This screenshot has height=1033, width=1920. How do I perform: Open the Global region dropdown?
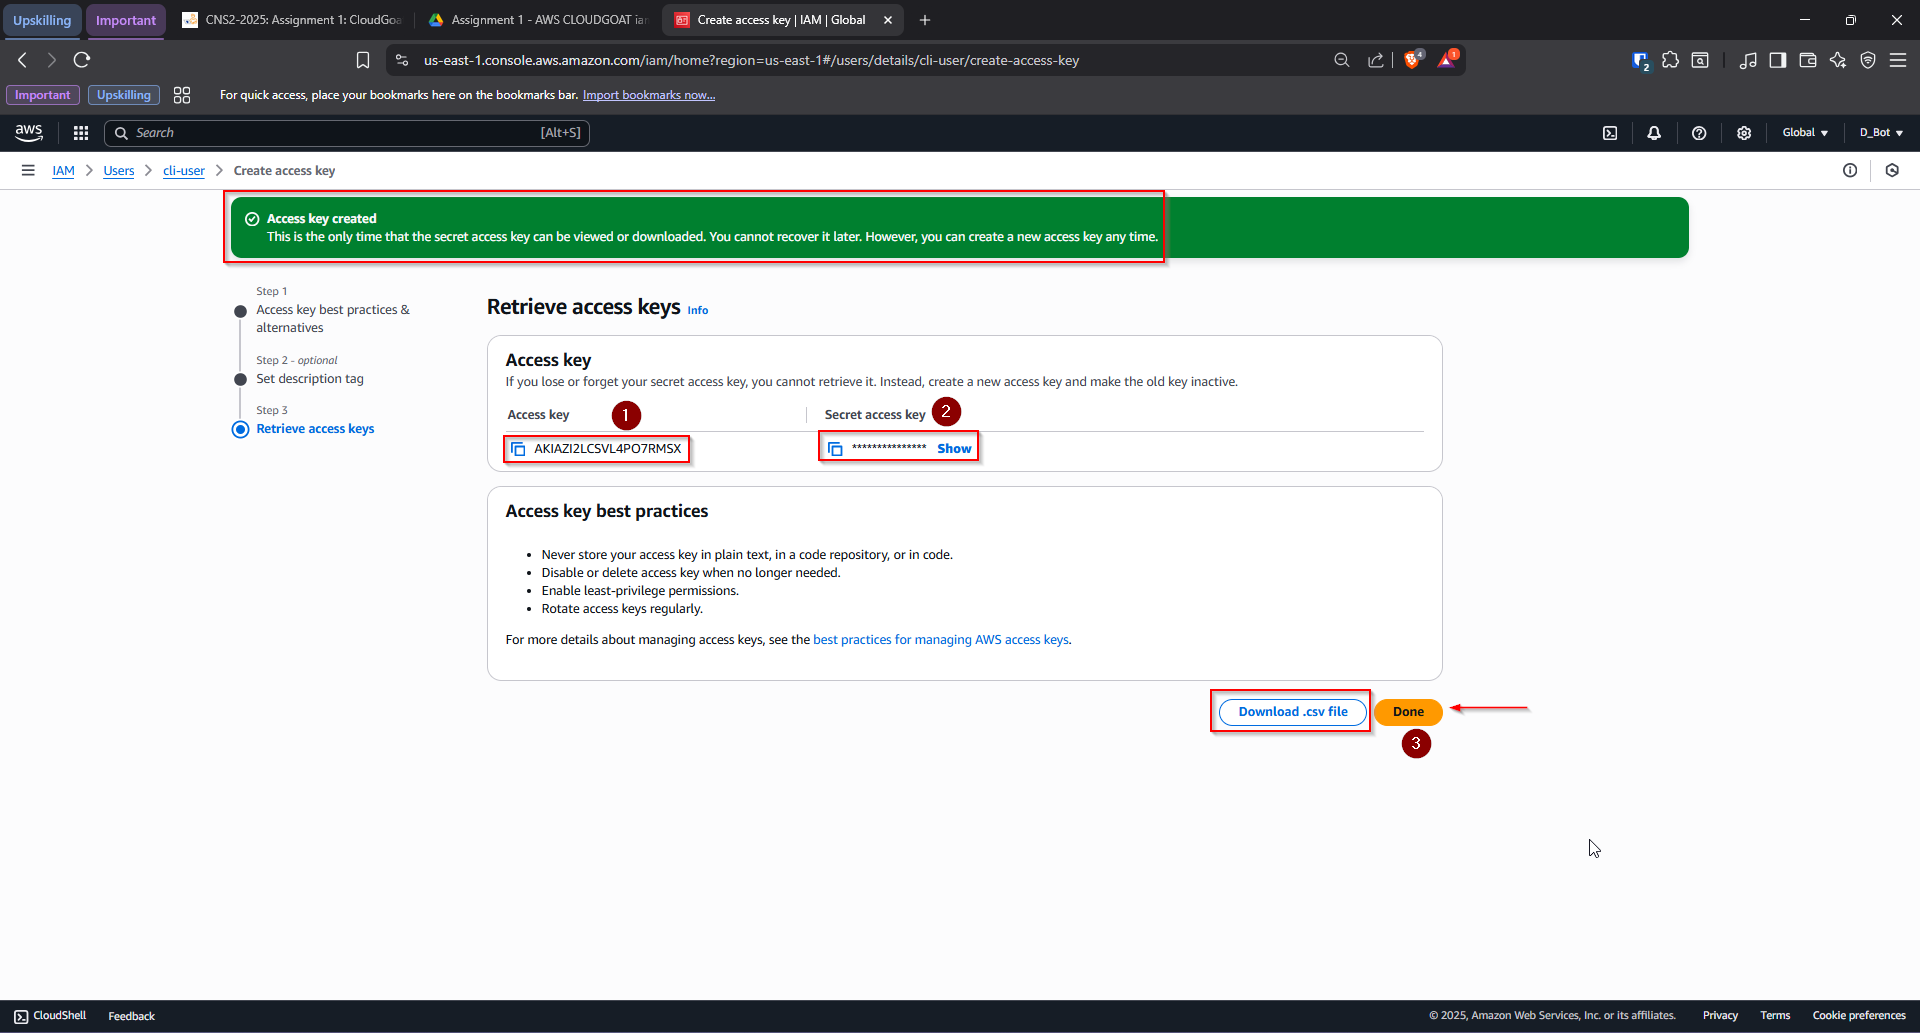[x=1803, y=132]
